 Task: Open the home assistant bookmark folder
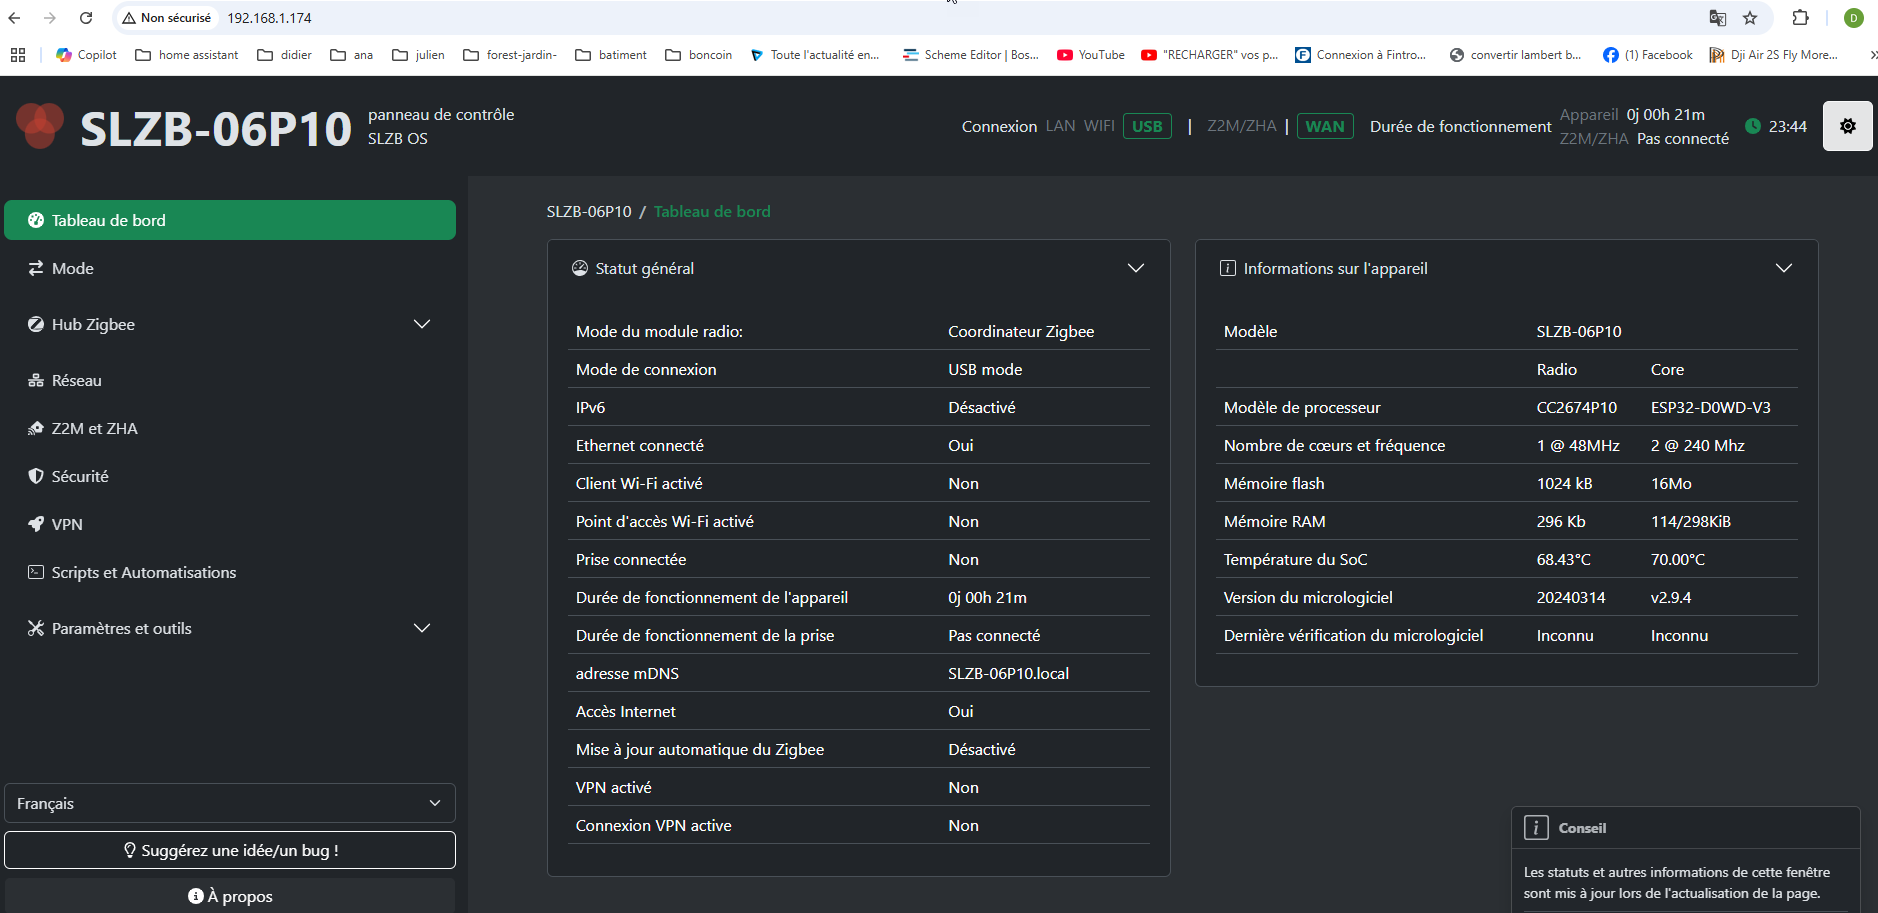point(187,55)
